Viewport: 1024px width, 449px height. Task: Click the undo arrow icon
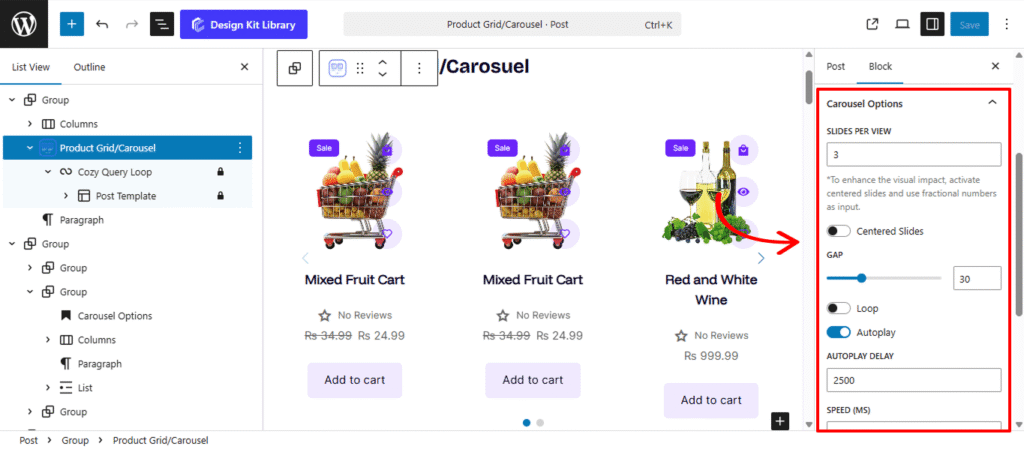click(x=102, y=24)
